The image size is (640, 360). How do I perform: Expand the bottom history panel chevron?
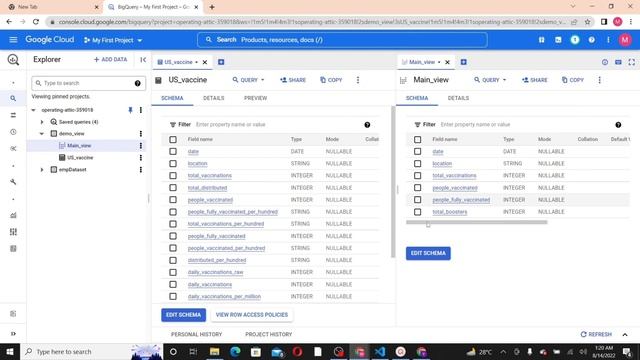coord(625,334)
